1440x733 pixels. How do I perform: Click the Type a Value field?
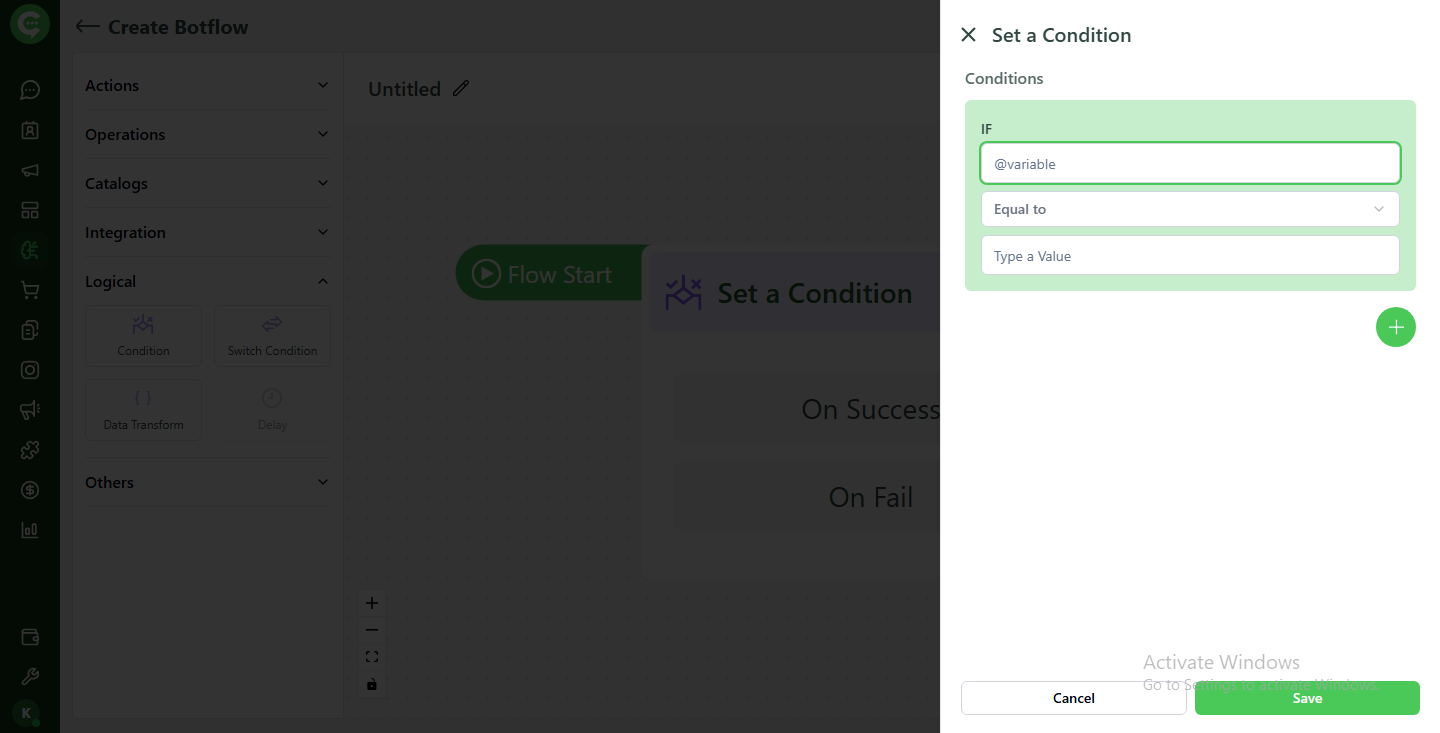point(1190,255)
